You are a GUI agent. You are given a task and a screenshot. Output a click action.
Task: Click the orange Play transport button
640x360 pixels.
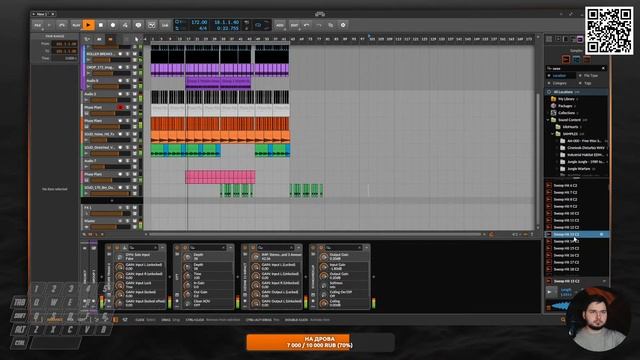[88, 25]
